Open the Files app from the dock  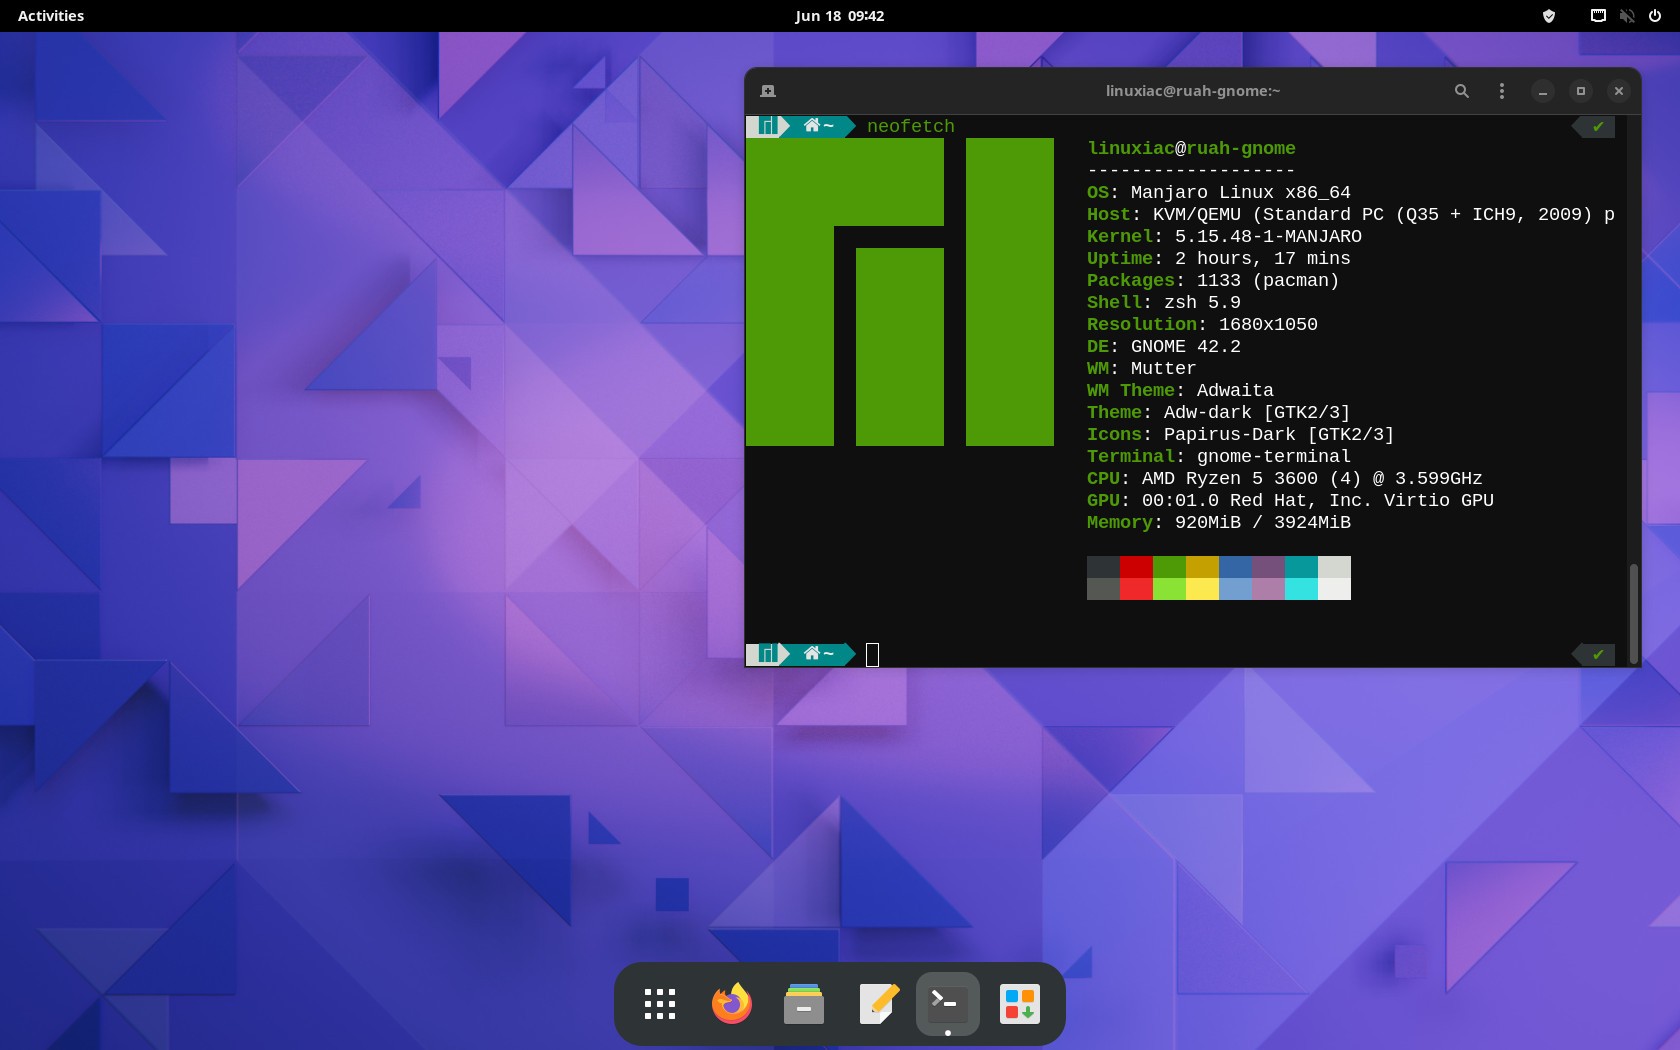coord(803,1004)
